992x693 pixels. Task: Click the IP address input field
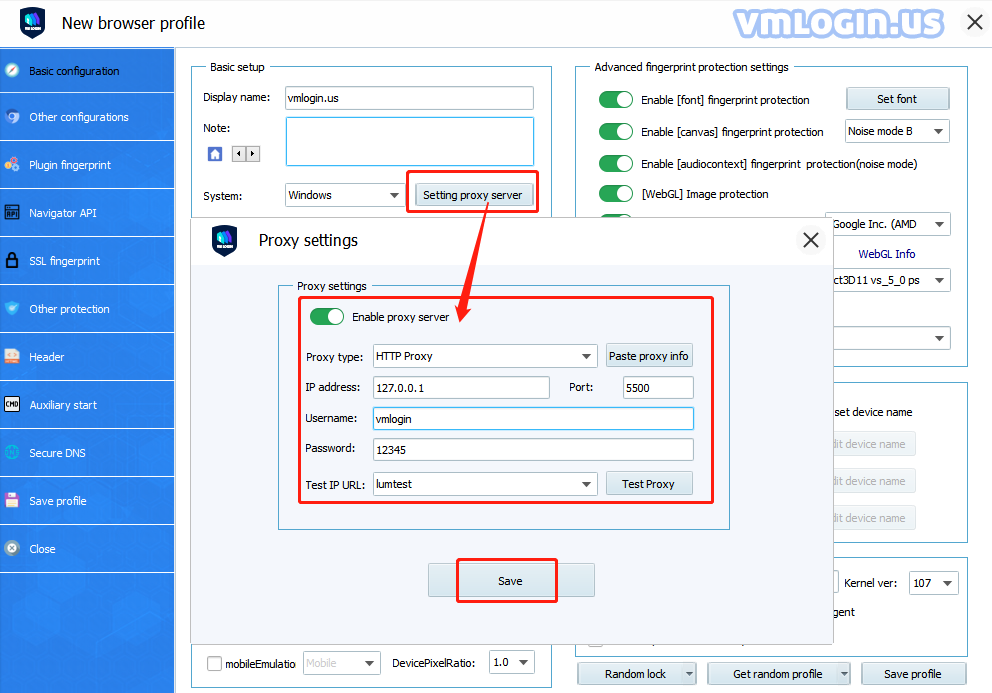pyautogui.click(x=461, y=387)
